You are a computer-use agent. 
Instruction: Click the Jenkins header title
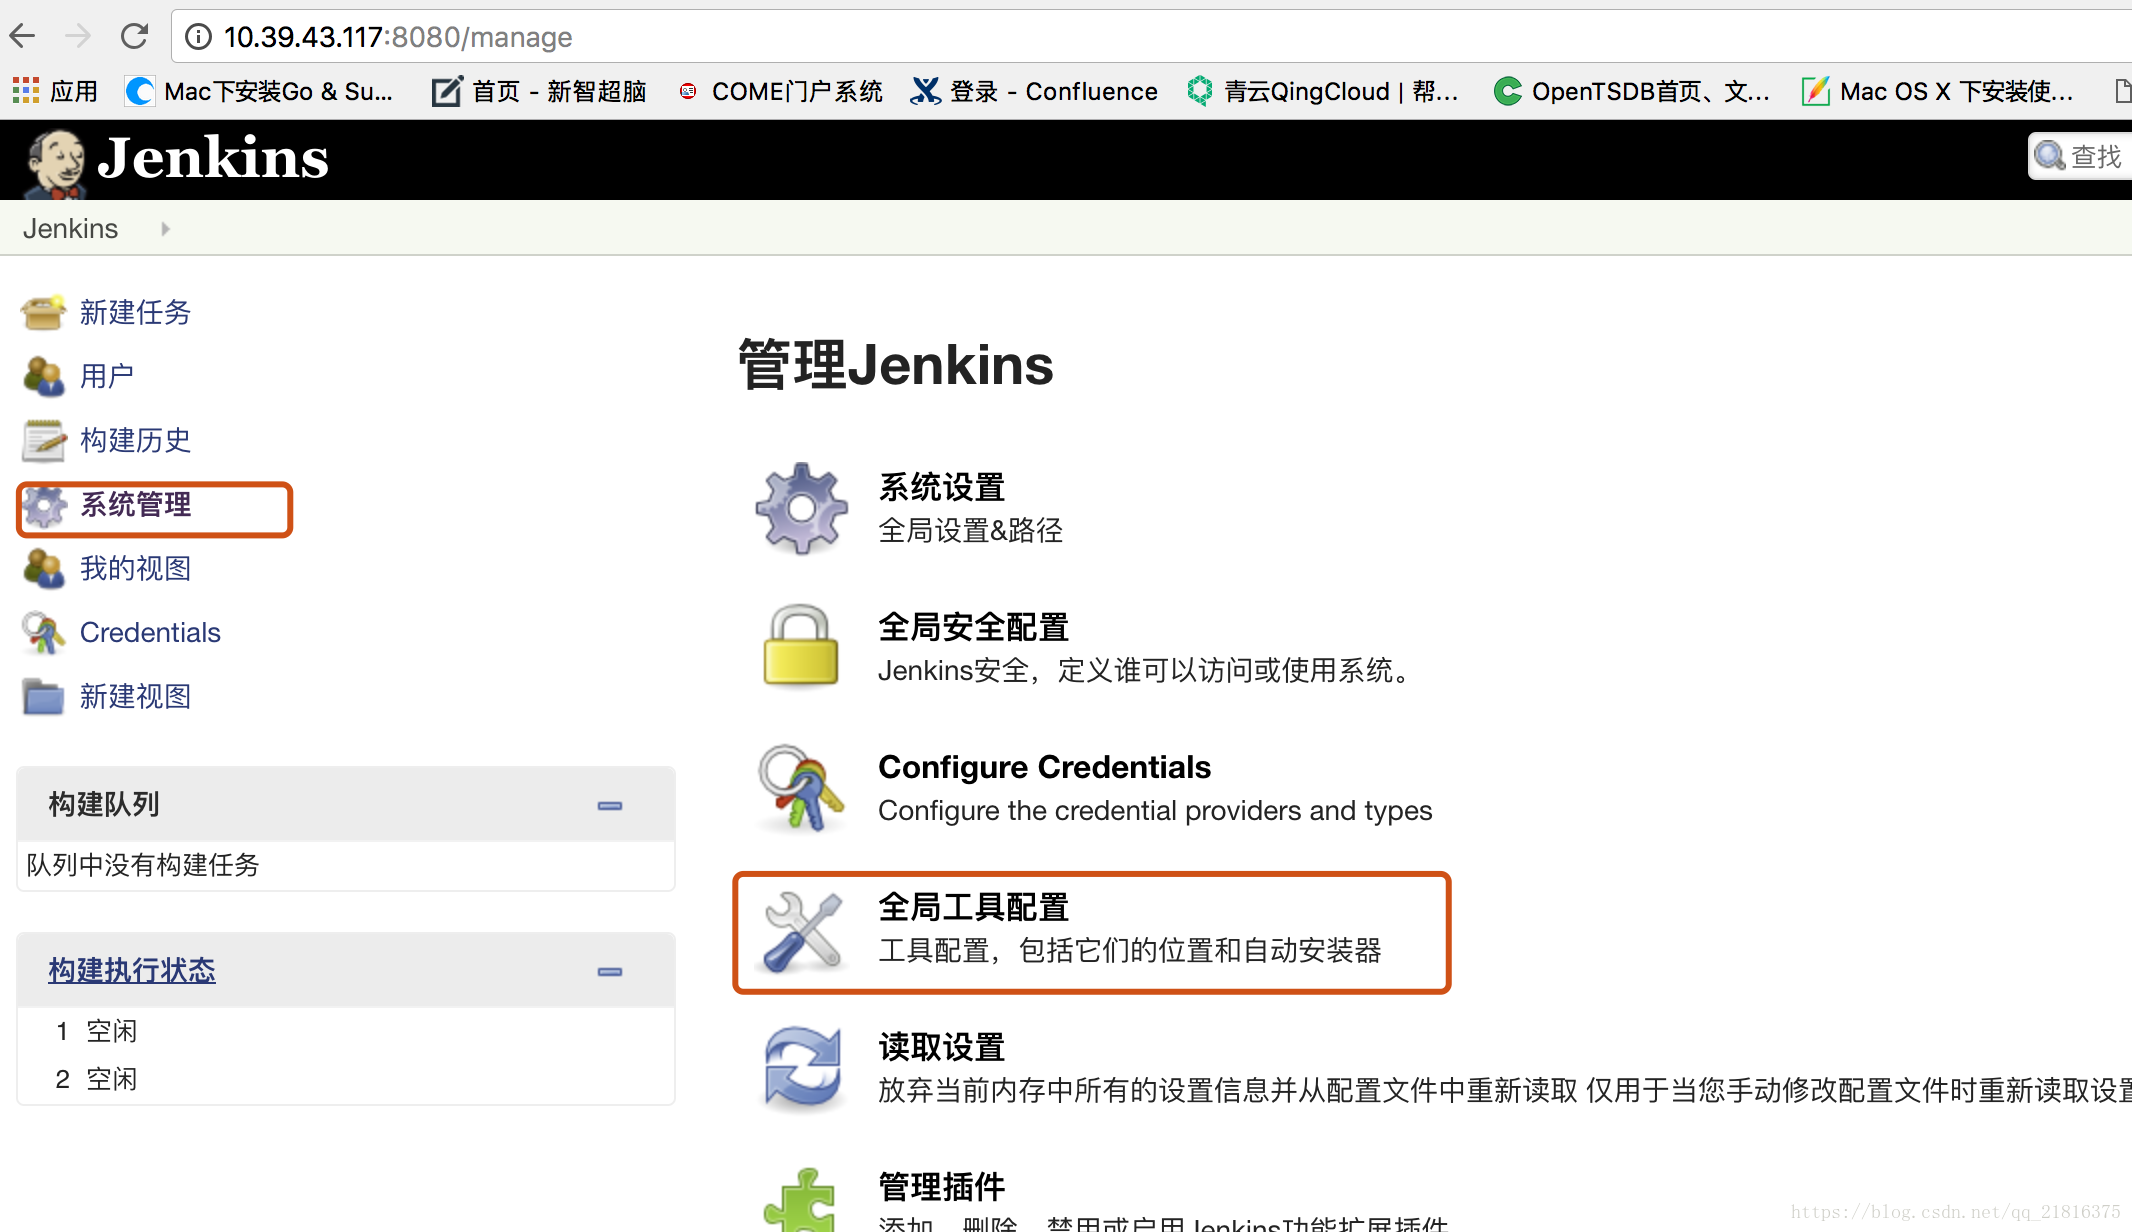[x=213, y=158]
